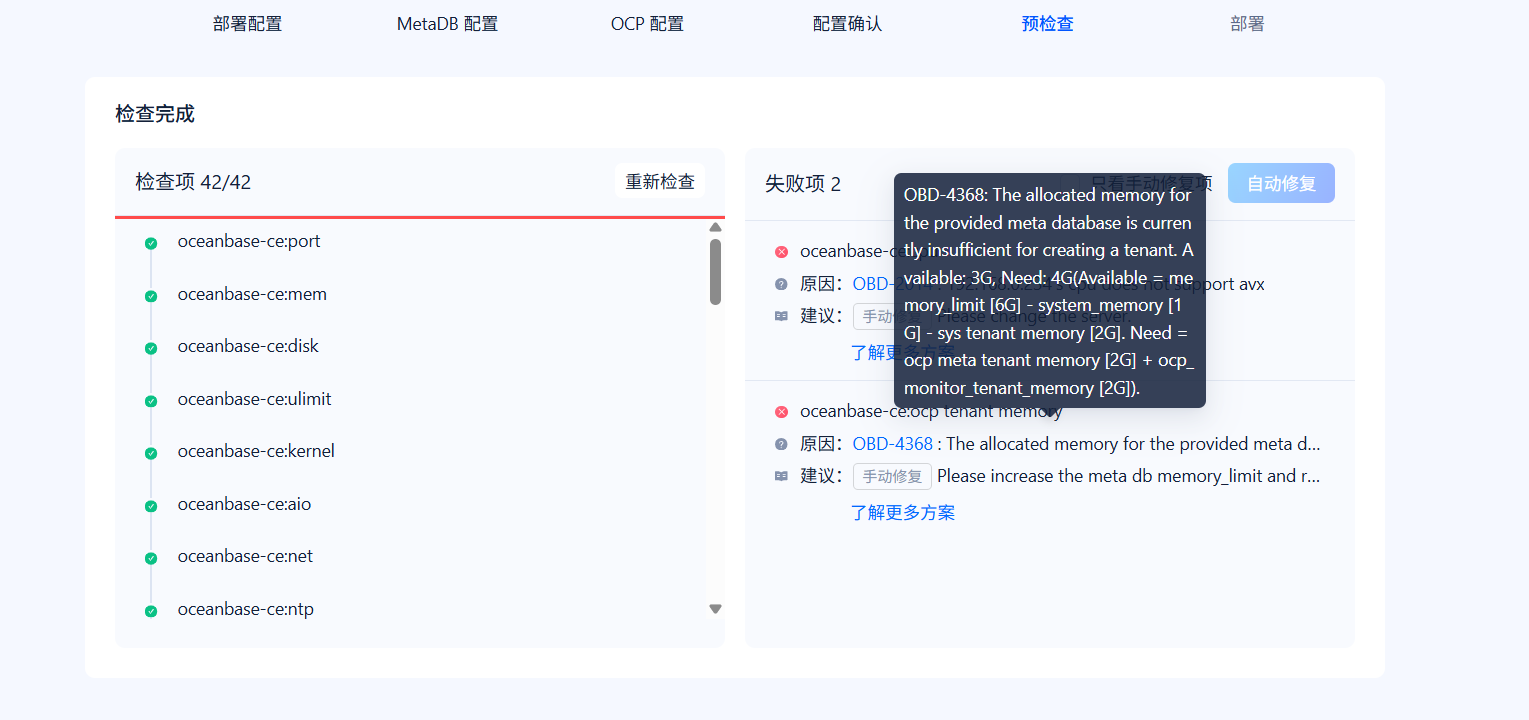Image resolution: width=1529 pixels, height=720 pixels.
Task: Open the OCP 配置 step
Action: click(x=647, y=24)
